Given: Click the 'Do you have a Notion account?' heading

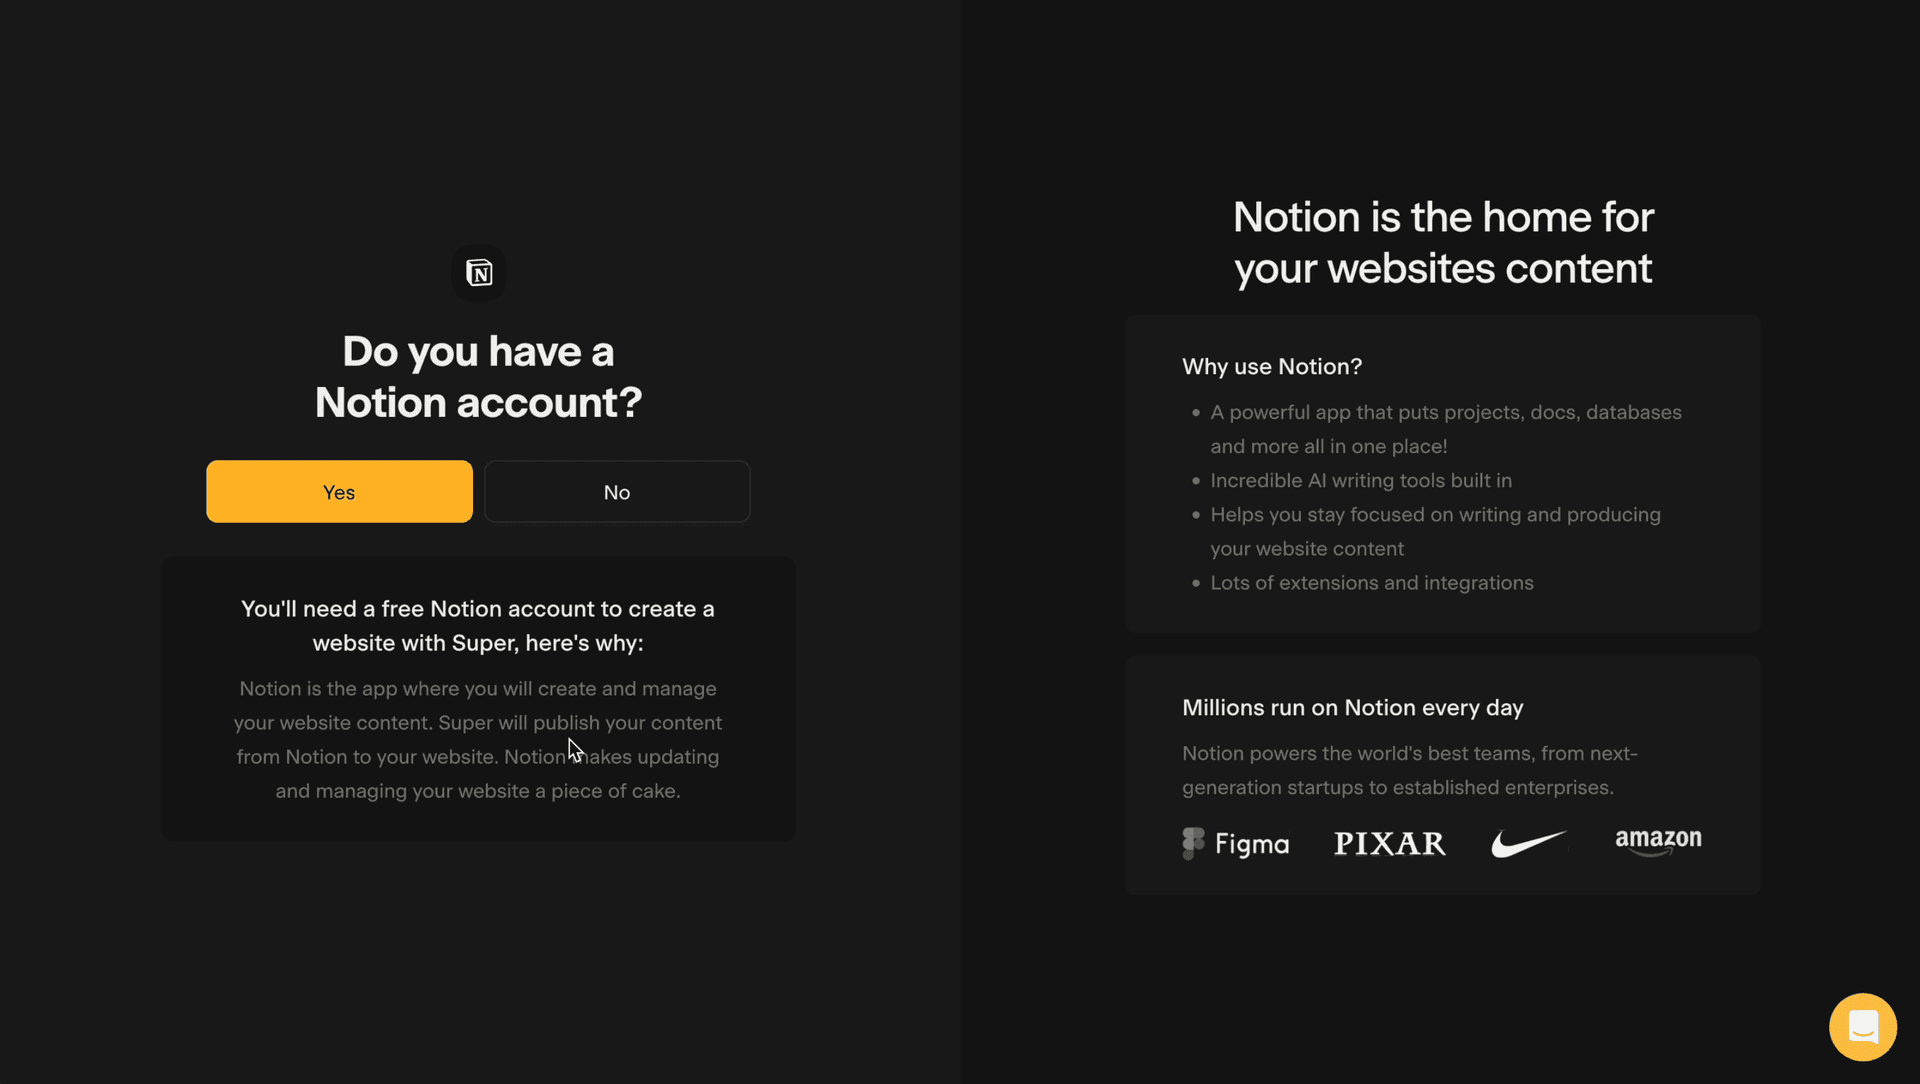Looking at the screenshot, I should 478,377.
